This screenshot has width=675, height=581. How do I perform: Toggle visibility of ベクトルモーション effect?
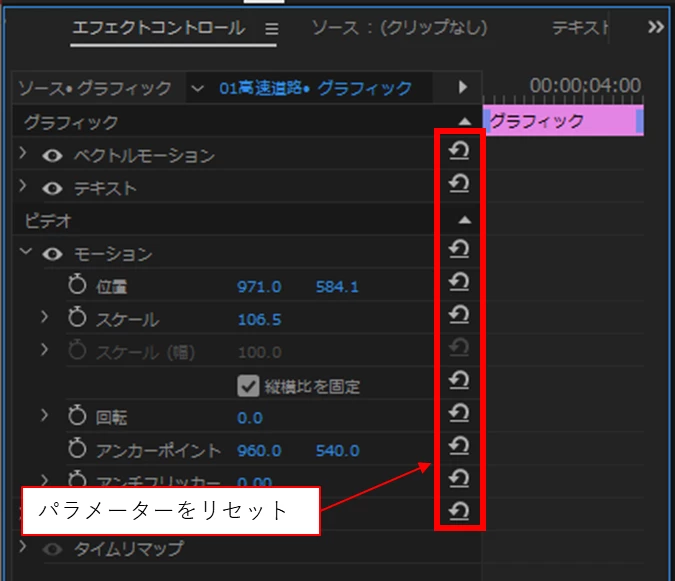click(53, 156)
